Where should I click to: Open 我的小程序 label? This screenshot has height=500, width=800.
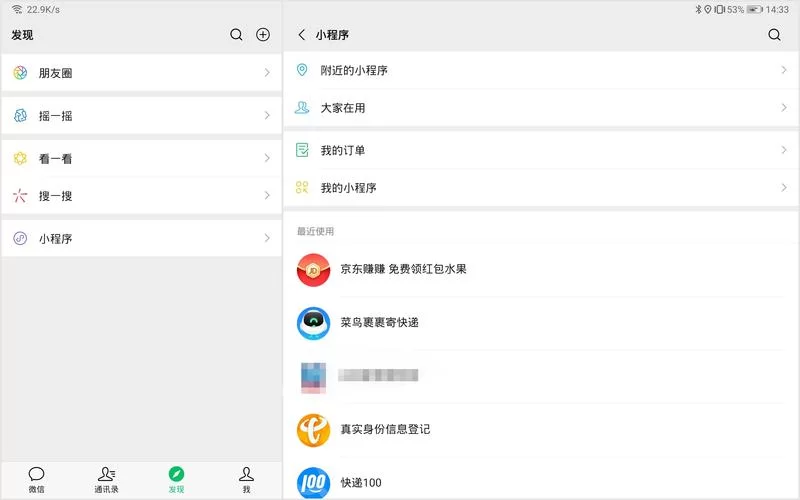point(348,188)
